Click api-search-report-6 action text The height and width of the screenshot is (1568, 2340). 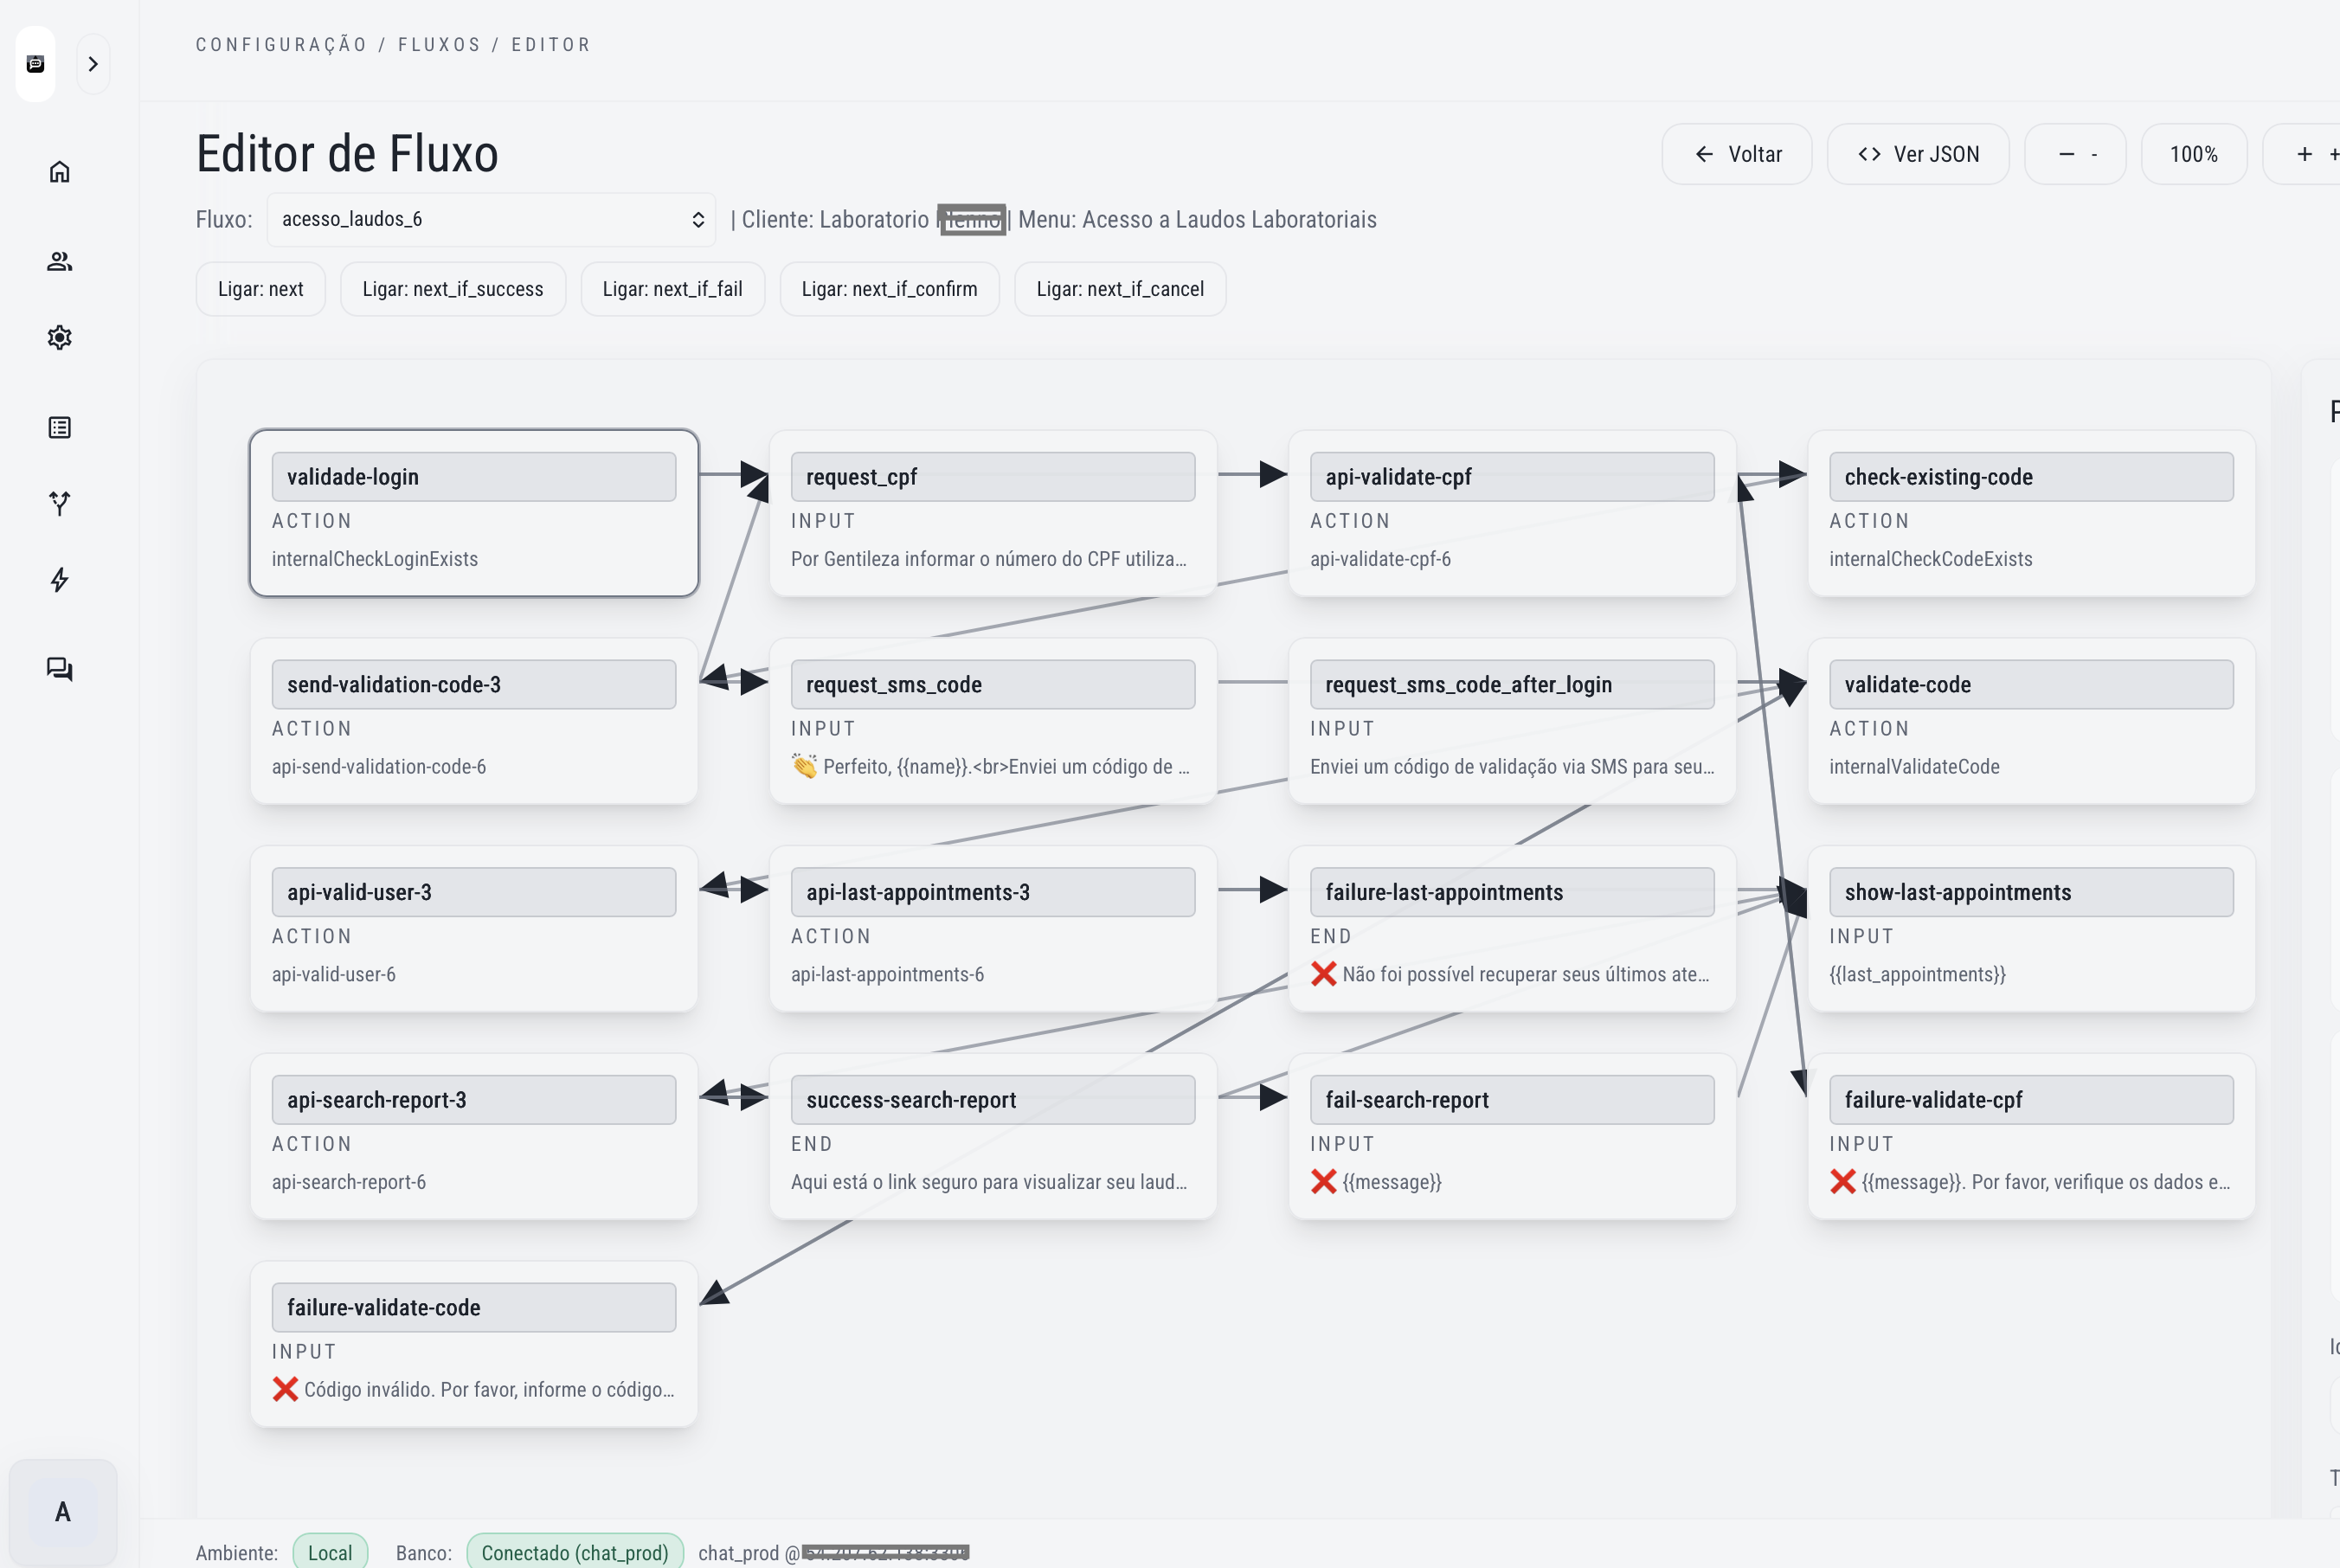[349, 1182]
